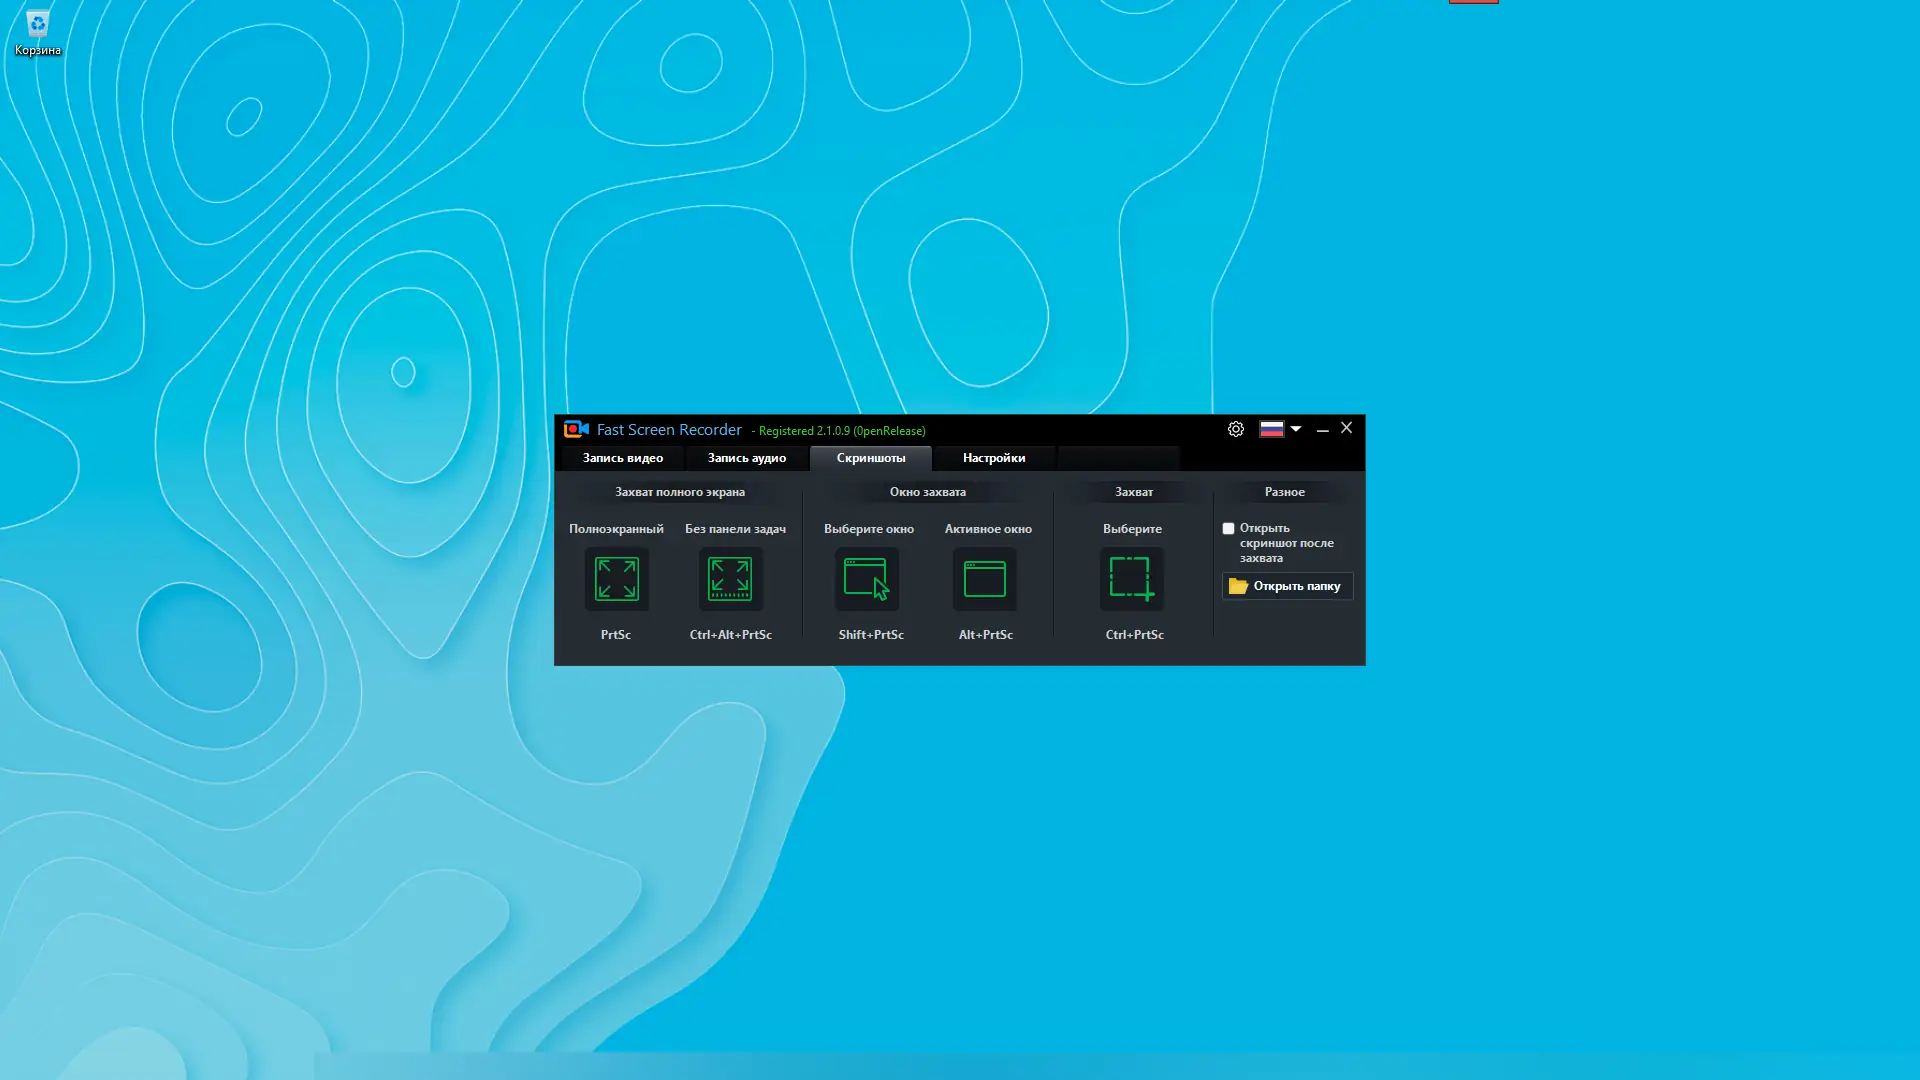Viewport: 1920px width, 1080px height.
Task: Click the active window capture icon
Action: click(985, 579)
